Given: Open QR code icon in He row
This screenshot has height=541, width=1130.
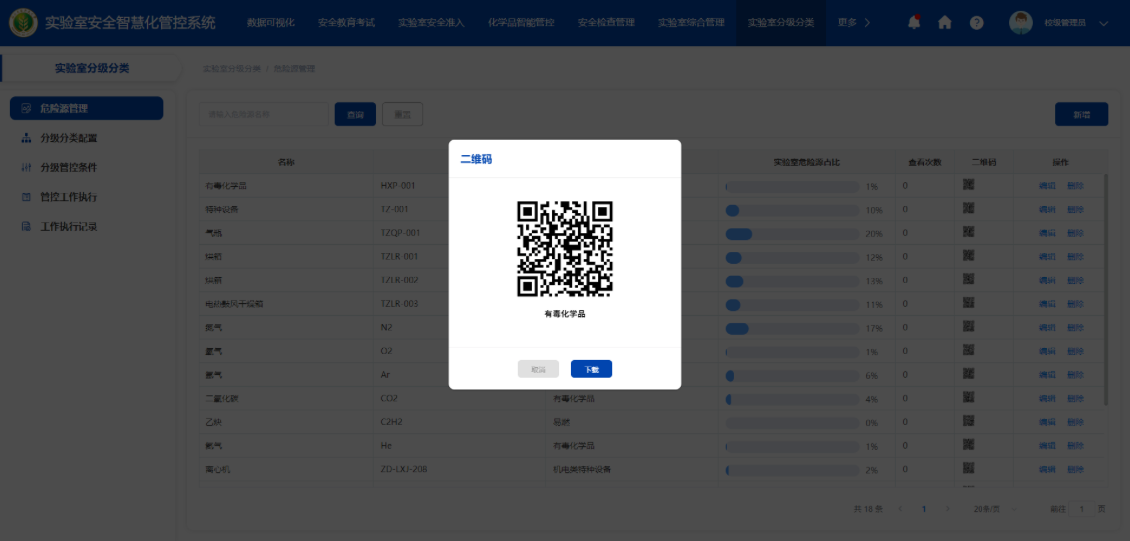Looking at the screenshot, I should (968, 445).
